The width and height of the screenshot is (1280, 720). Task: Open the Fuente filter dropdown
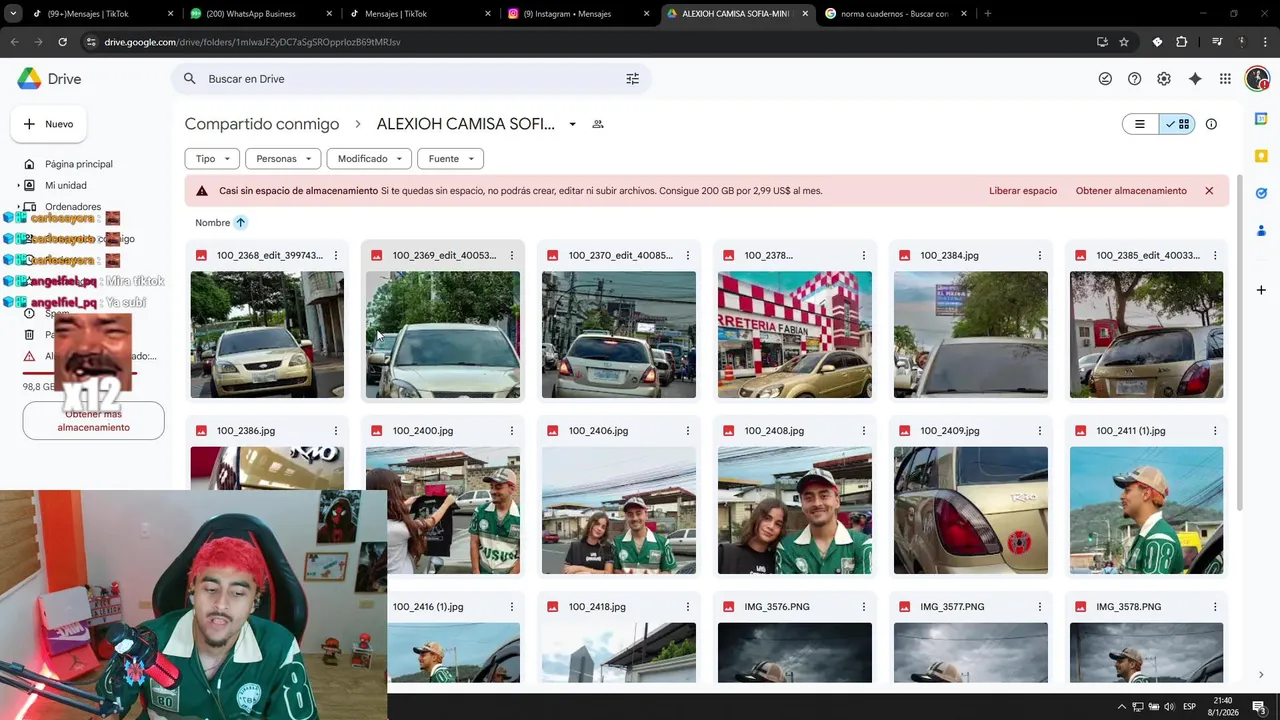click(x=450, y=159)
